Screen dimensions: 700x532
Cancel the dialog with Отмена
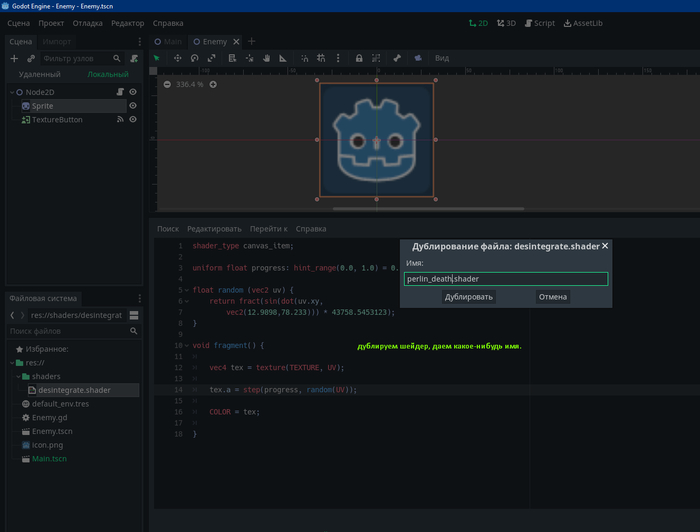[552, 297]
